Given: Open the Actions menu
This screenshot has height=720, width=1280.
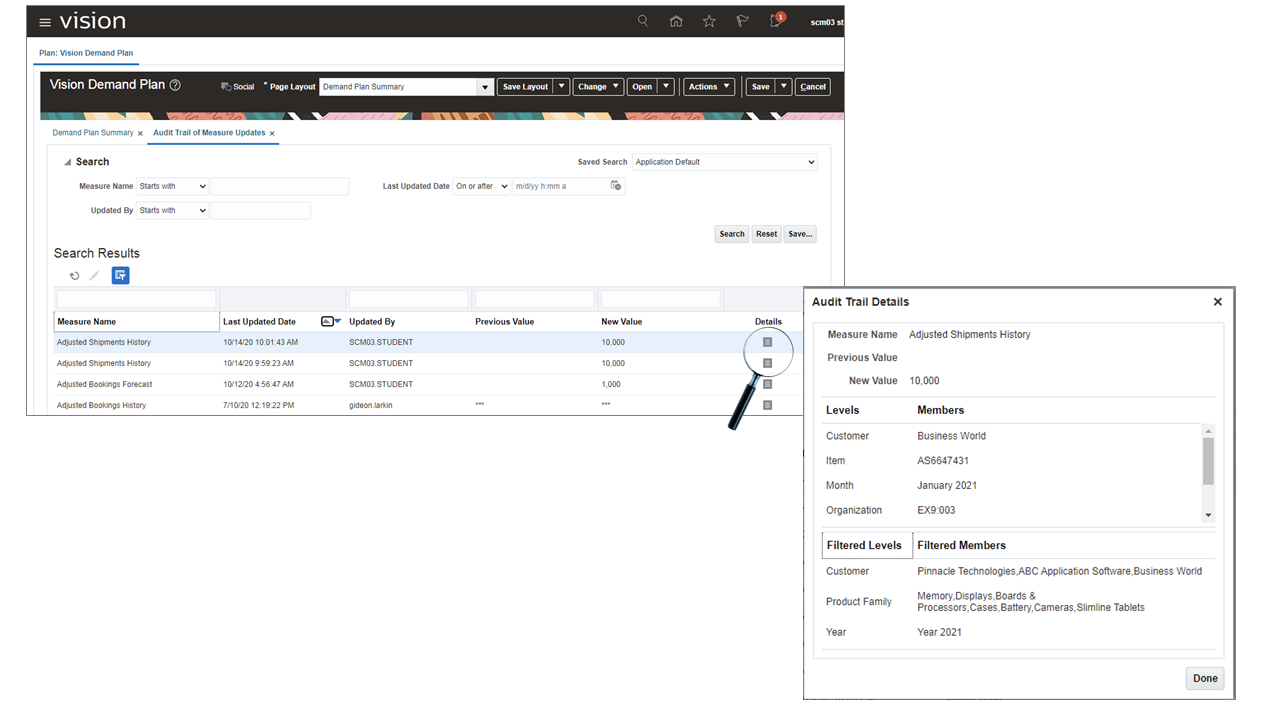Looking at the screenshot, I should [x=709, y=87].
